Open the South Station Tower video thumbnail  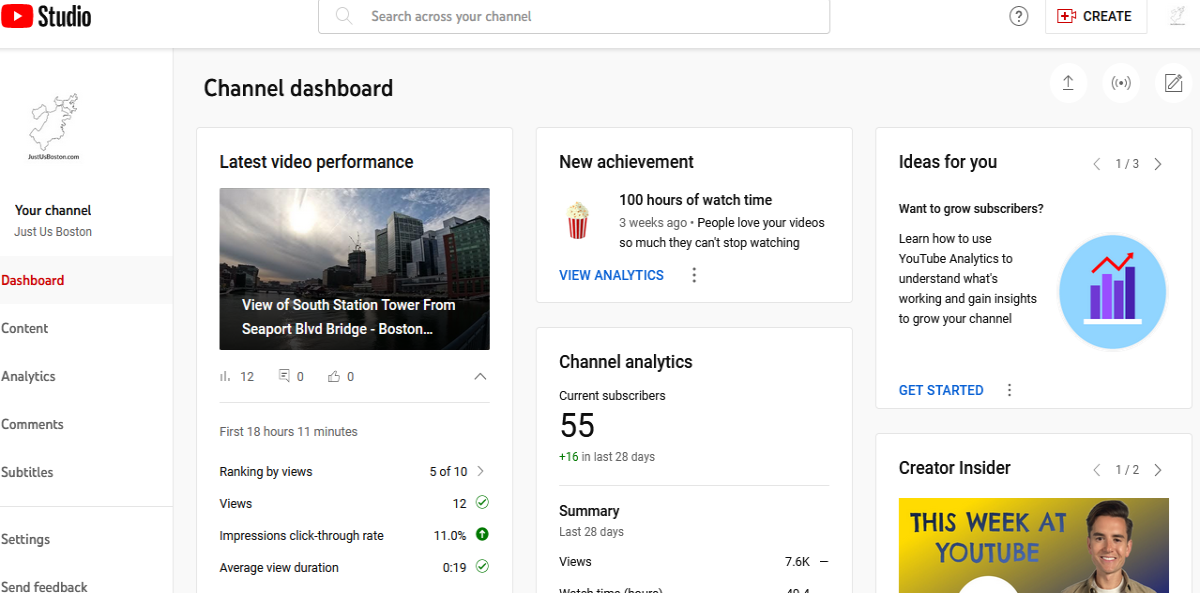click(x=355, y=269)
